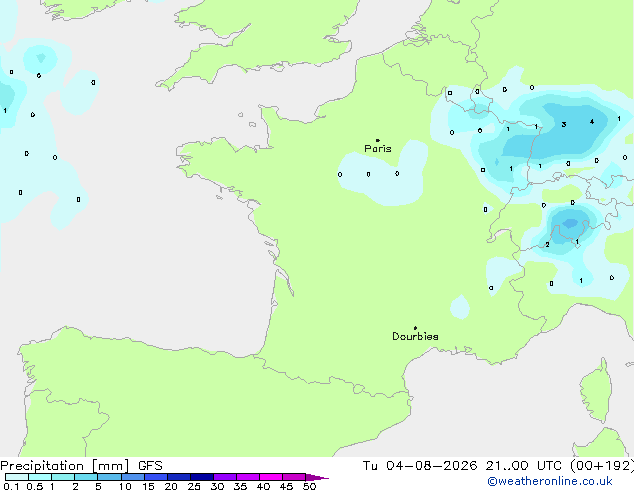
Task: Select the legend swatch between 2 and 5
Action: 86,477
